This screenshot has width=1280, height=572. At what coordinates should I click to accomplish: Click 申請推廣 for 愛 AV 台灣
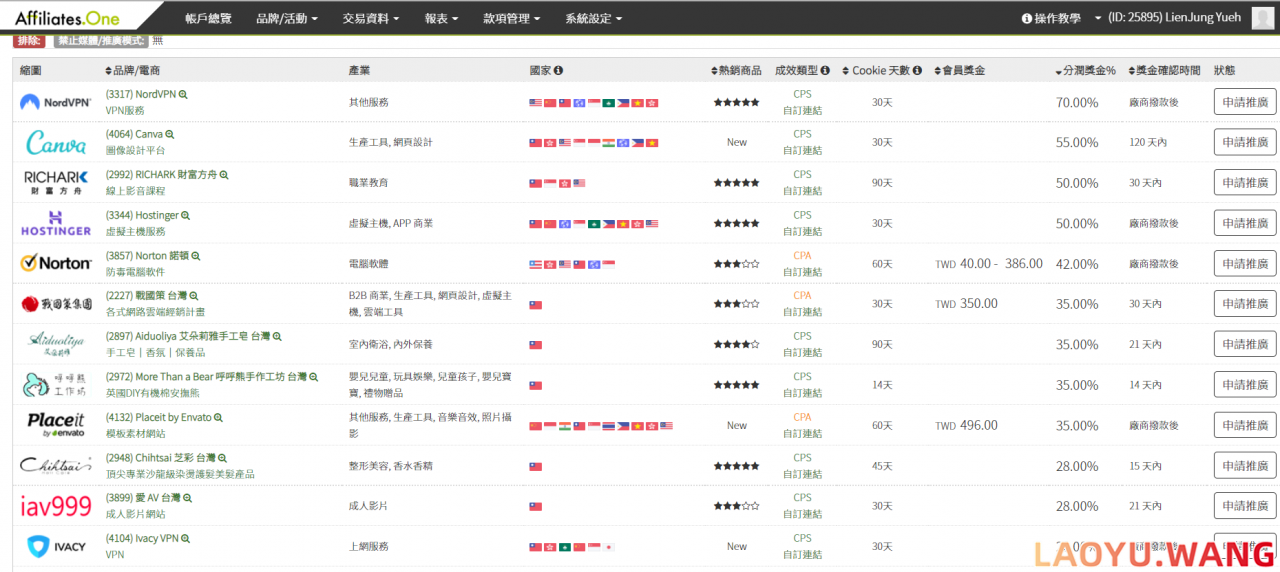[1245, 505]
